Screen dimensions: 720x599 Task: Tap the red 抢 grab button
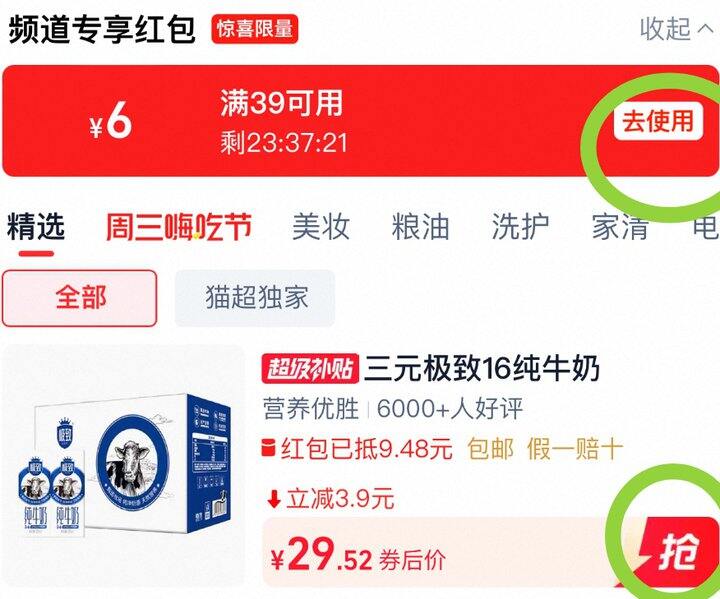pos(677,553)
